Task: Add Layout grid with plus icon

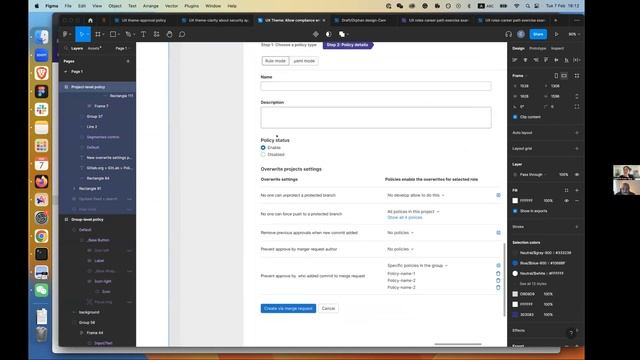Action: [x=577, y=149]
